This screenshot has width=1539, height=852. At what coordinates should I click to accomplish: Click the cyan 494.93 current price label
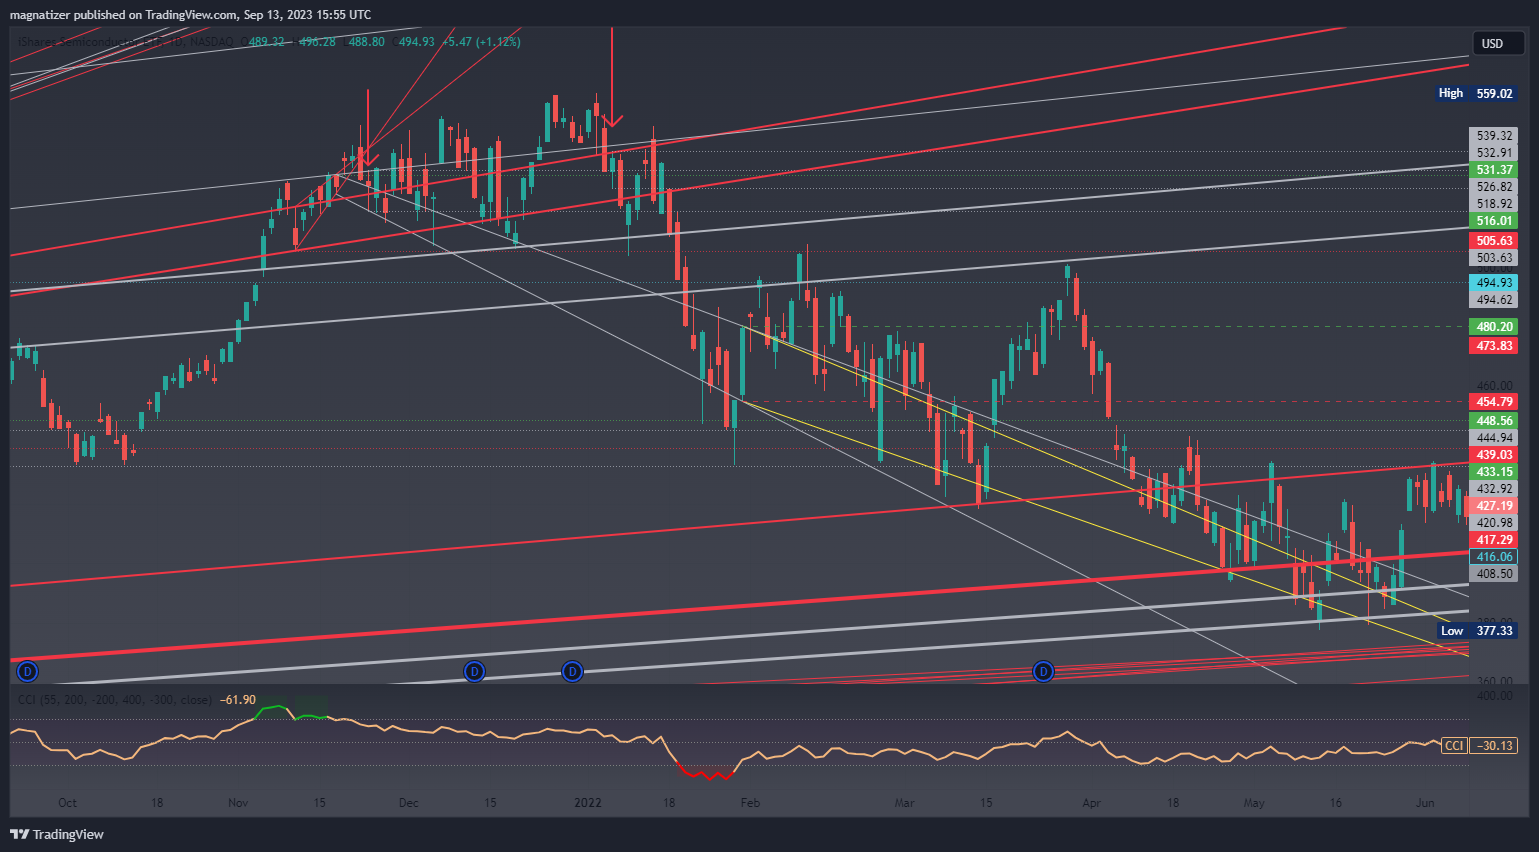(x=1494, y=283)
